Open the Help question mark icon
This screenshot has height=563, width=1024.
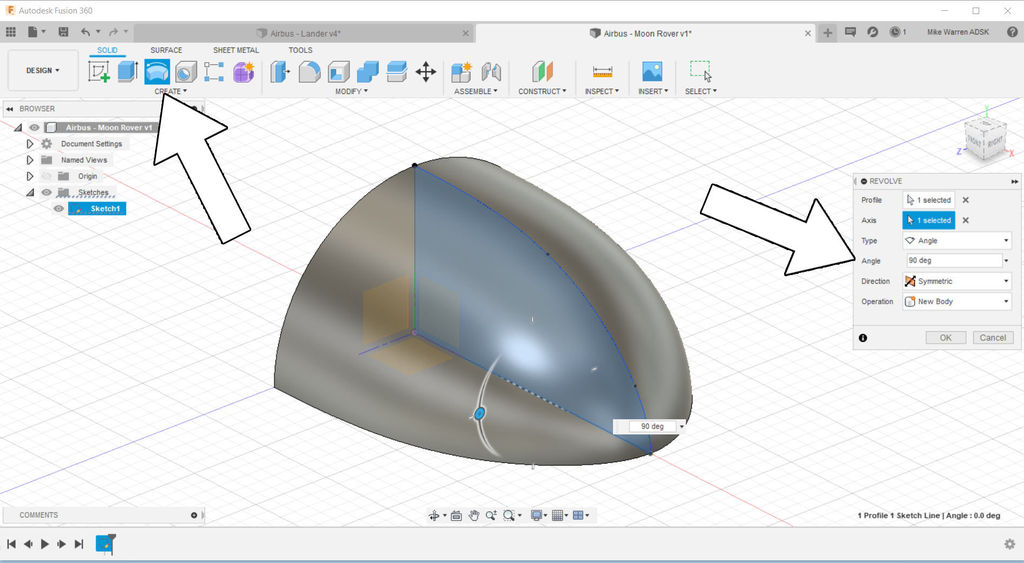(x=1012, y=31)
